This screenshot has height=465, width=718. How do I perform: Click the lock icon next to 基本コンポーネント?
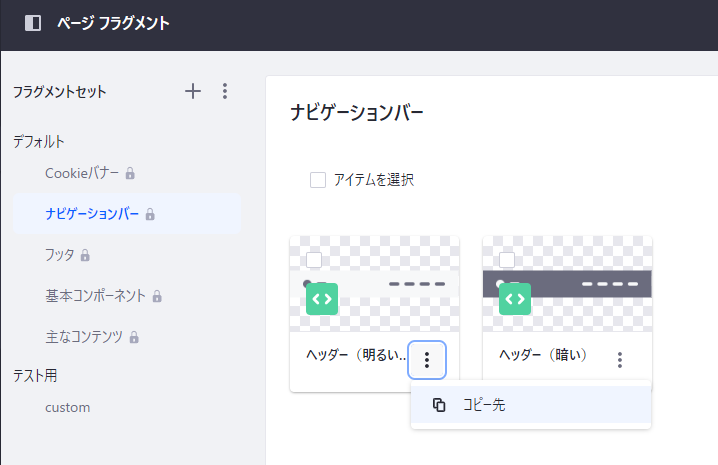pos(157,296)
